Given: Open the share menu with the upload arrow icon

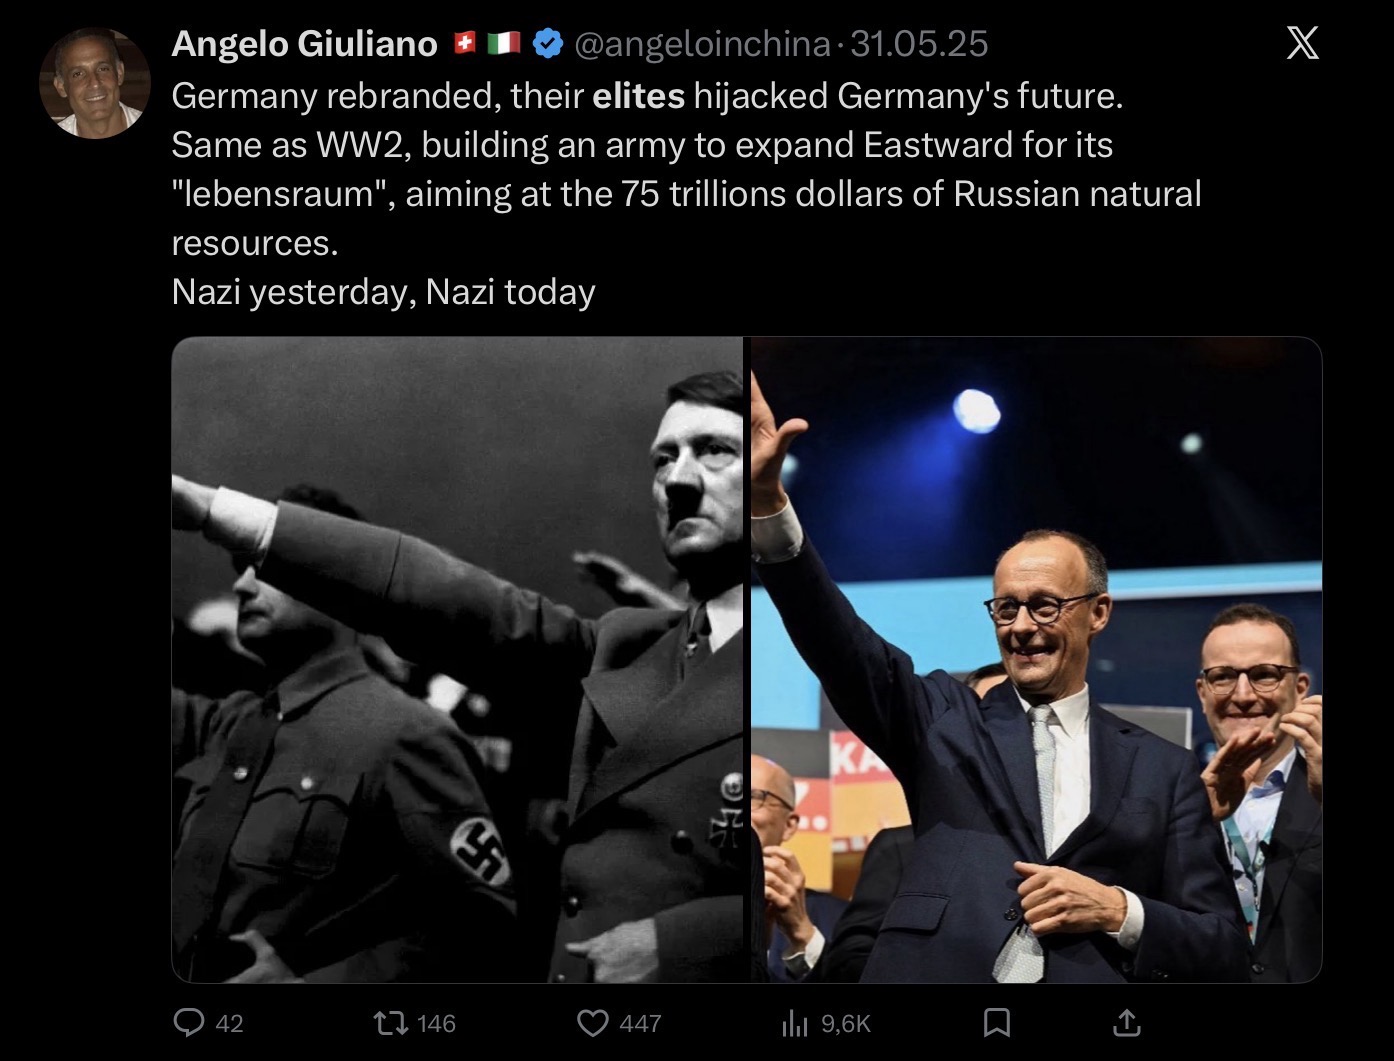Looking at the screenshot, I should (1126, 1022).
